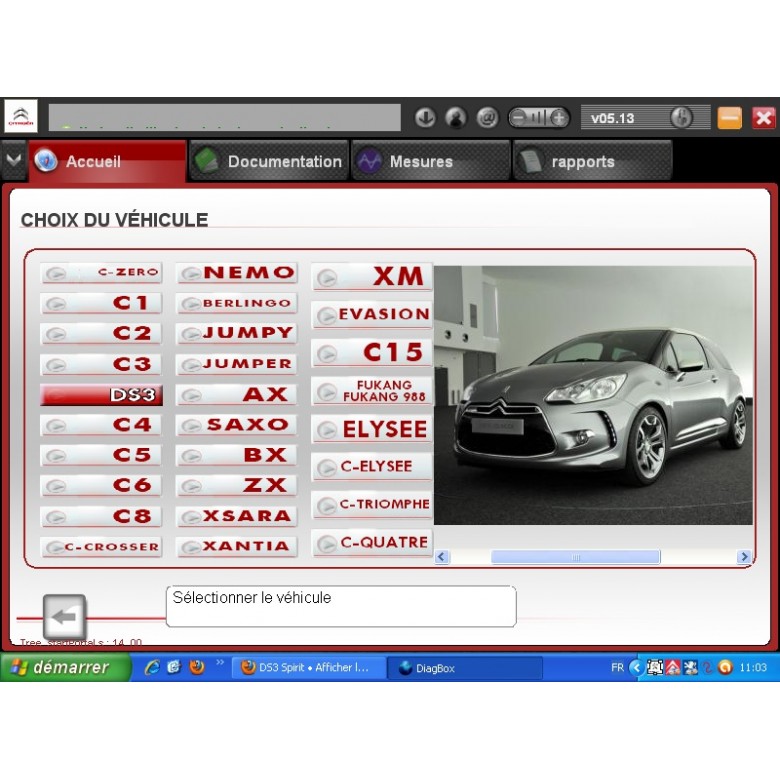Open the Documentation tab
The image size is (780, 780).
coord(269,161)
